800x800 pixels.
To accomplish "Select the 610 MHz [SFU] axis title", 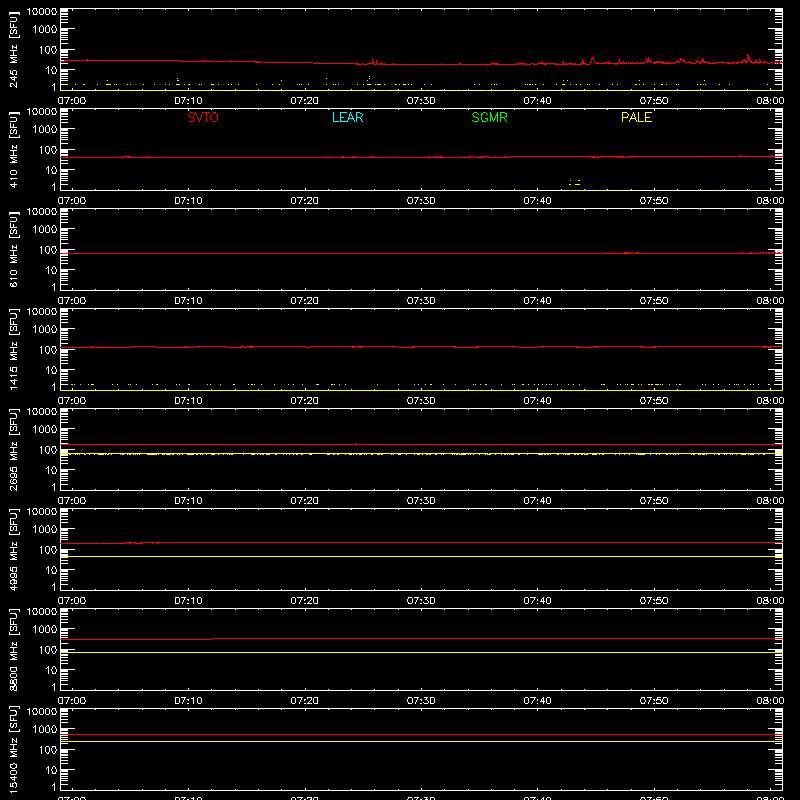I will (x=13, y=250).
